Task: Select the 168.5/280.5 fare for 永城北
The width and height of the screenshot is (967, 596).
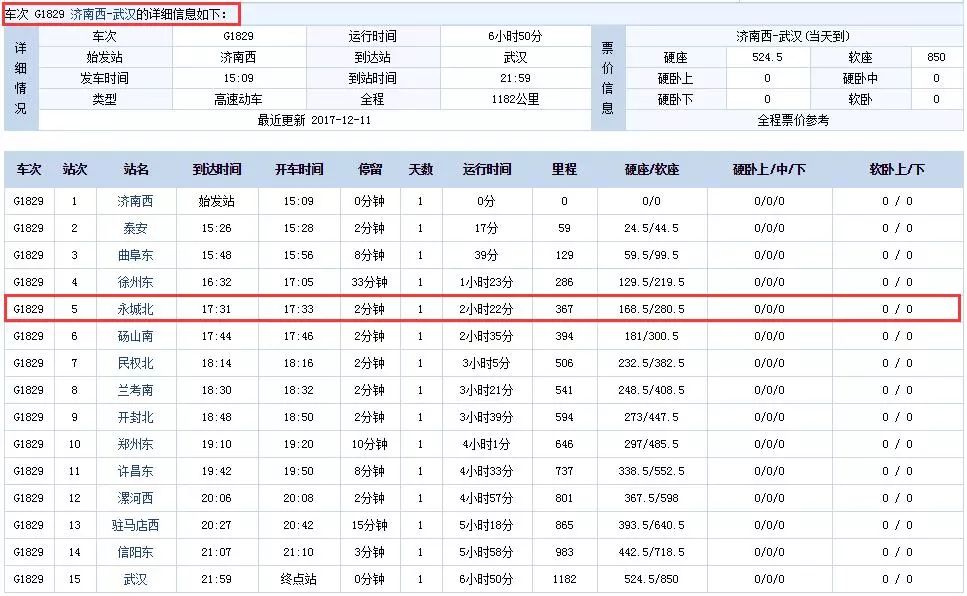Action: pos(651,309)
